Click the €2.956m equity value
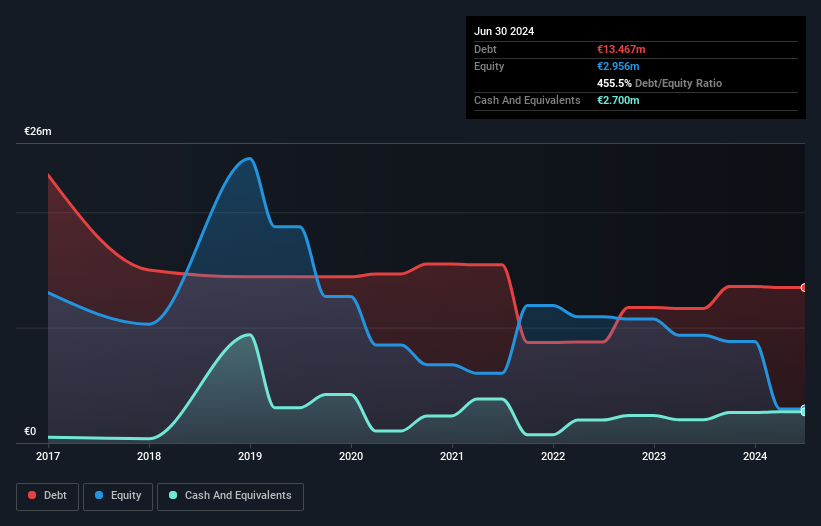 coord(618,66)
